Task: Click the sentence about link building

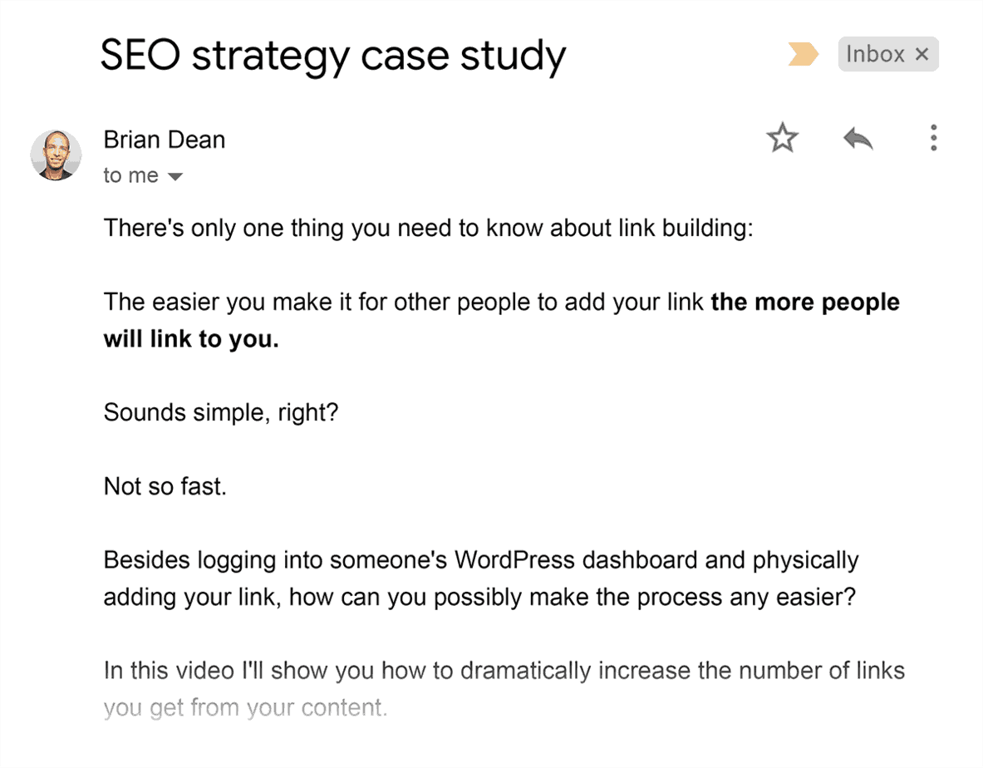Action: point(427,228)
